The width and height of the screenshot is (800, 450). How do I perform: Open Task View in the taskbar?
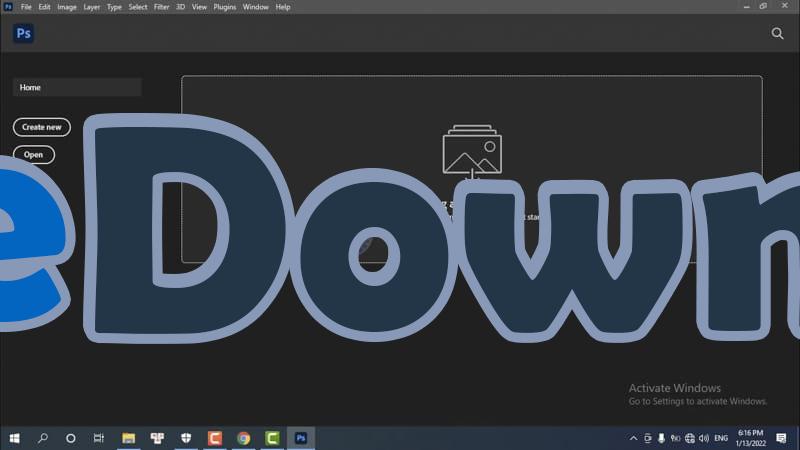(99, 438)
